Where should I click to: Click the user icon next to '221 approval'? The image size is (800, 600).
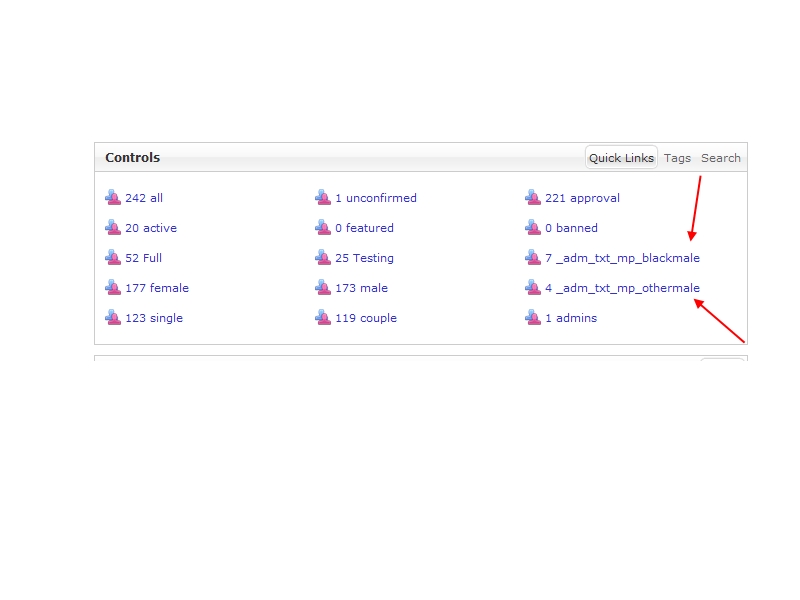(x=533, y=198)
